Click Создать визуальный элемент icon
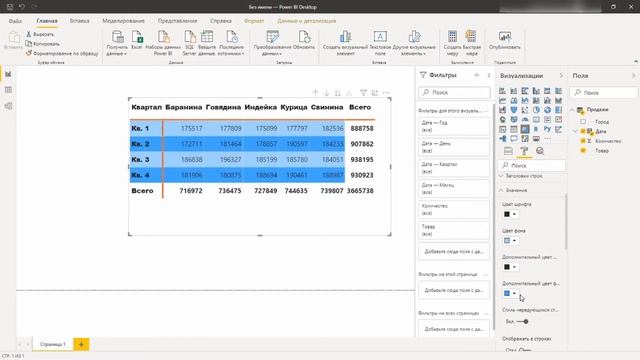This screenshot has height=360, width=640. pos(345,42)
